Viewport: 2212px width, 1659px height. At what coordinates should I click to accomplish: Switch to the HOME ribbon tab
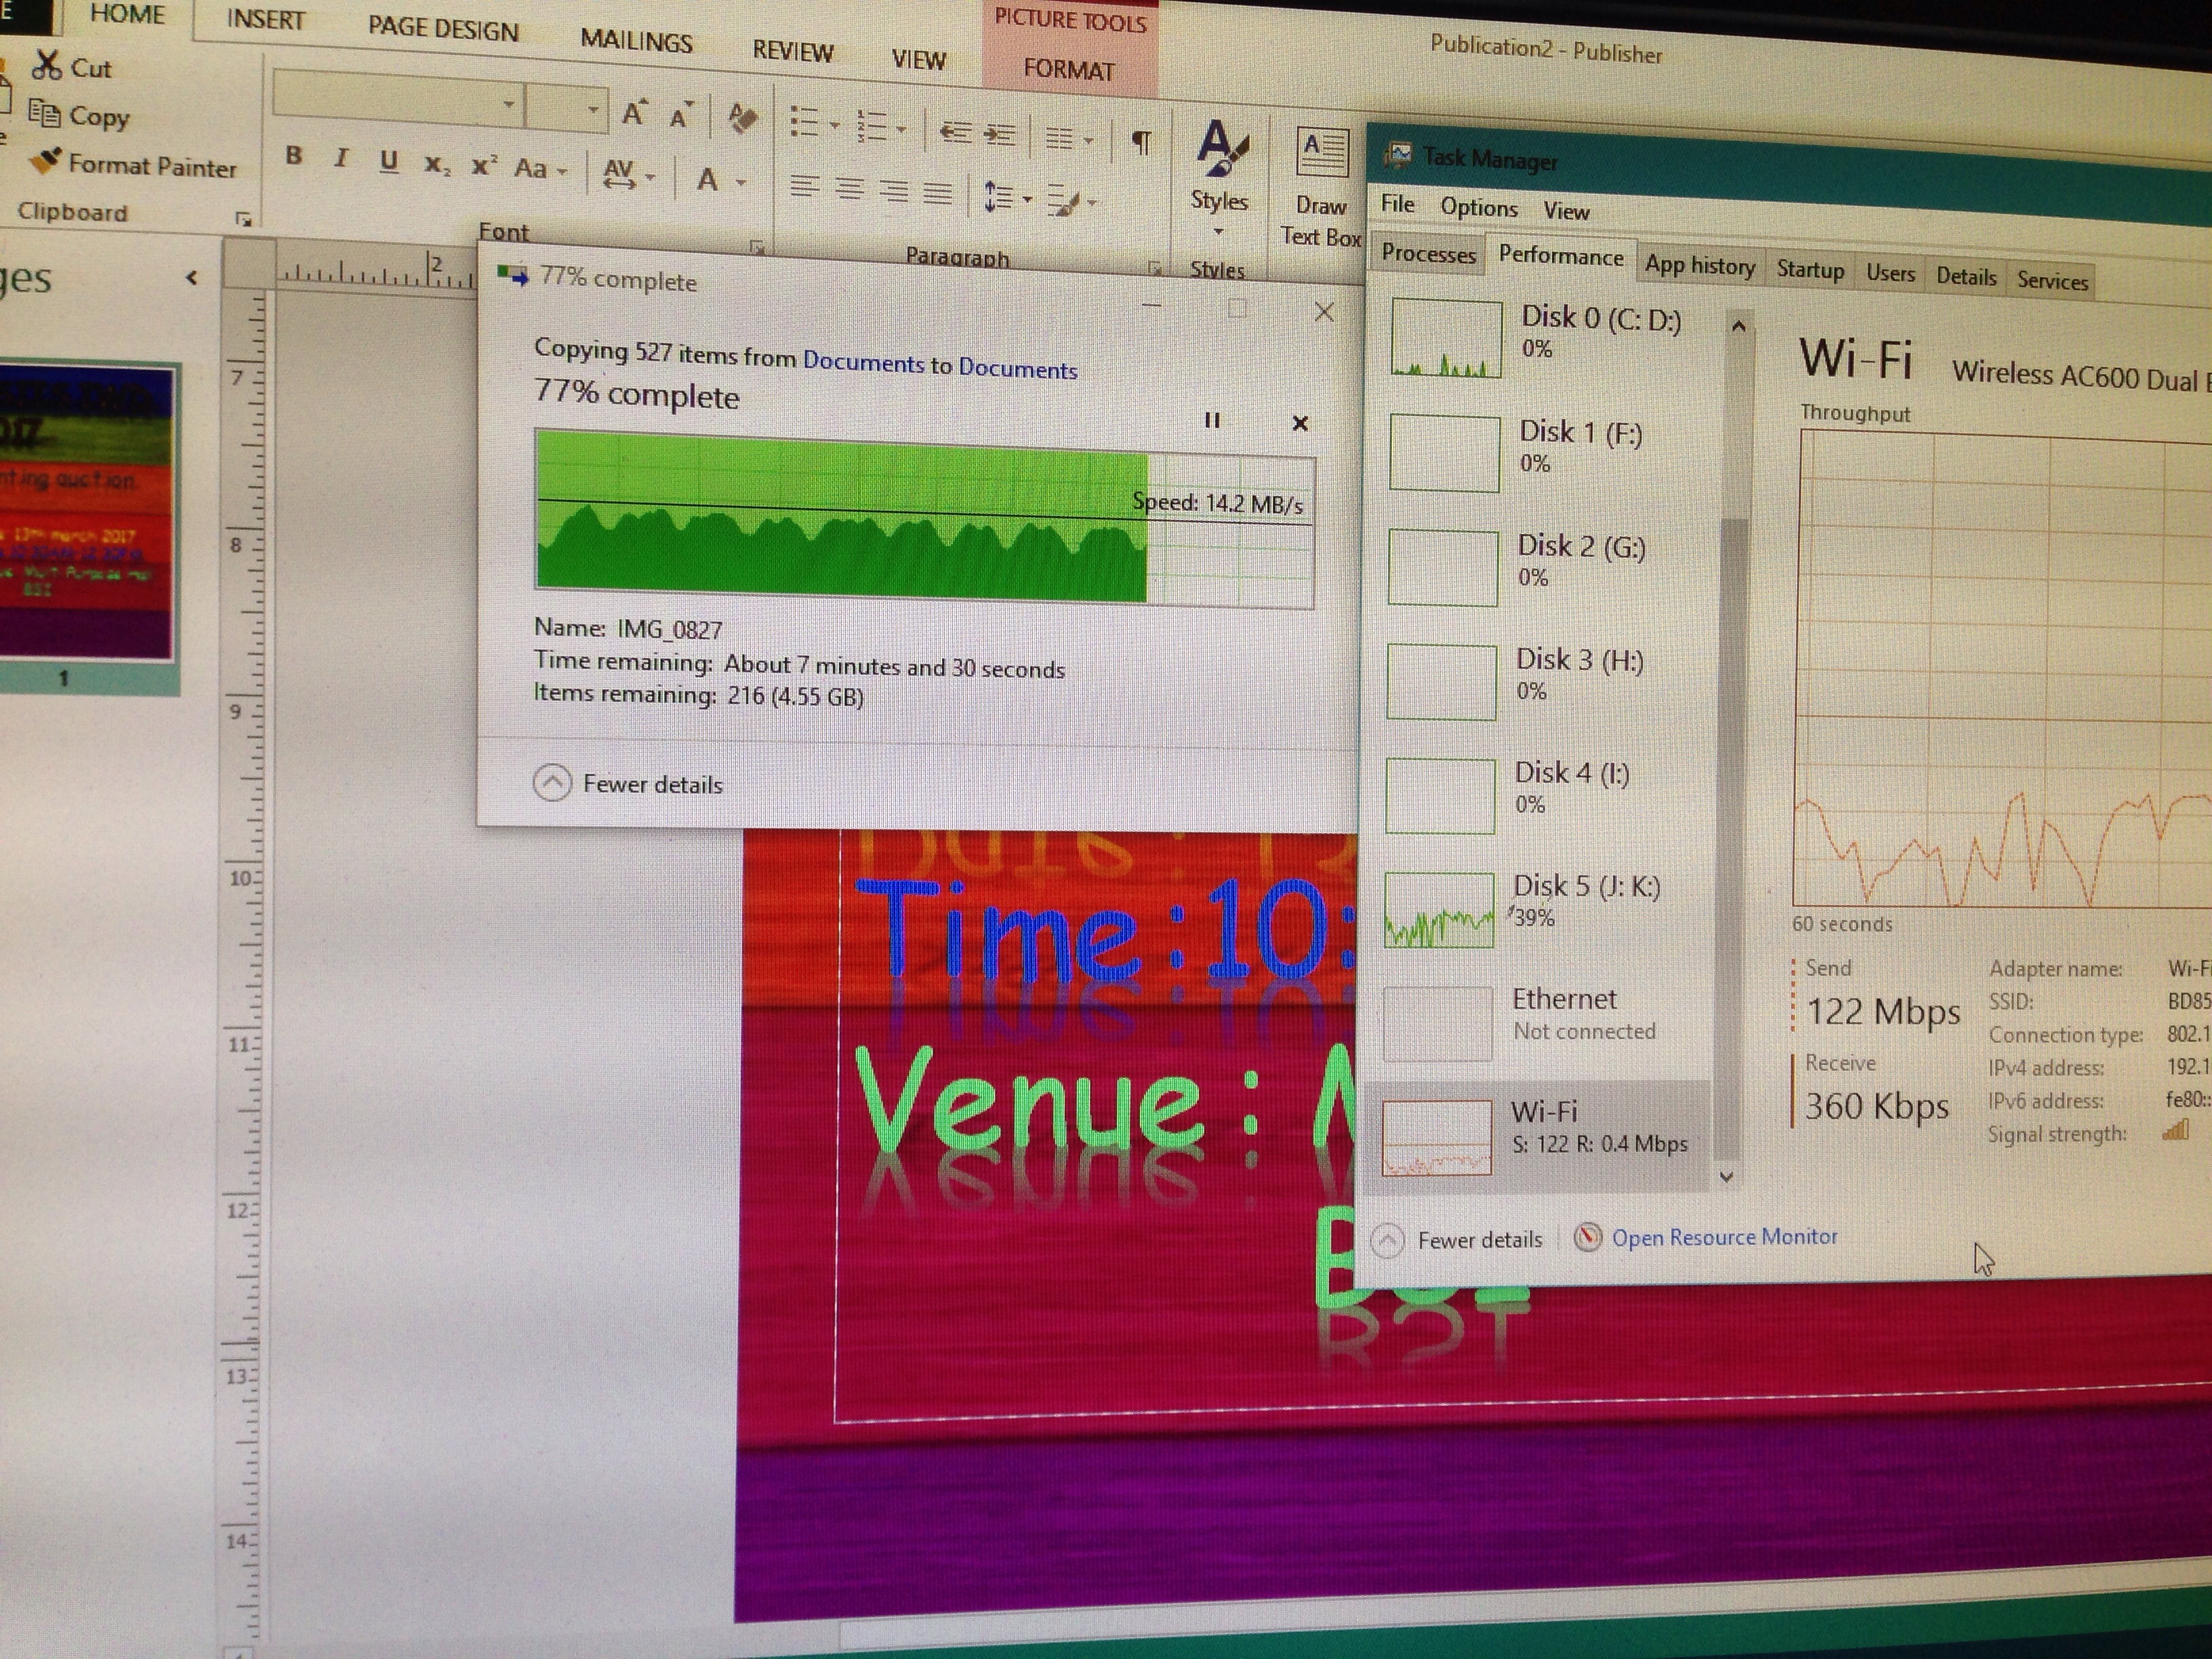pos(127,14)
